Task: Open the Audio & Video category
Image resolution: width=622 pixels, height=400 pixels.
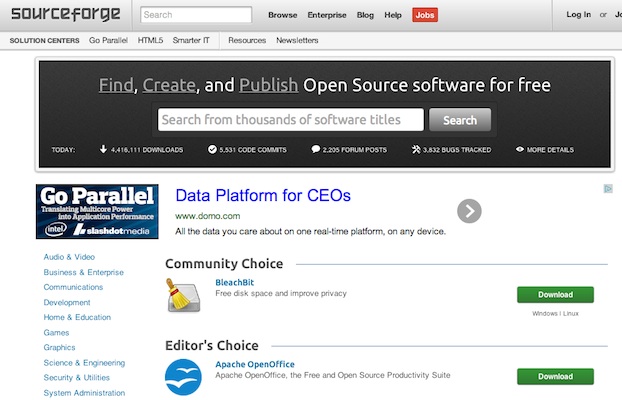Action: pos(69,257)
